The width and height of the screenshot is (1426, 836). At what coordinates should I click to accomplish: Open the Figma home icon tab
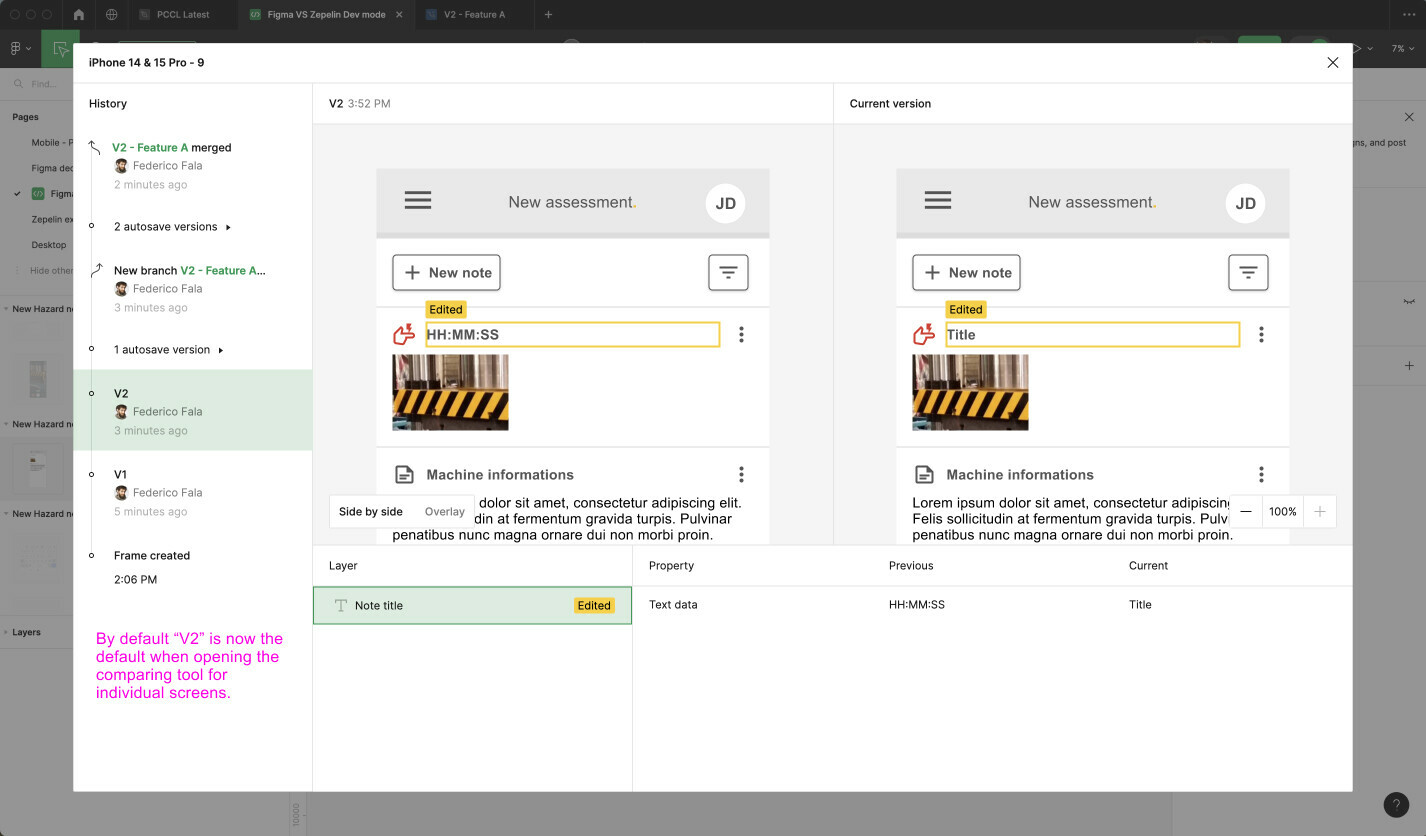[x=79, y=15]
